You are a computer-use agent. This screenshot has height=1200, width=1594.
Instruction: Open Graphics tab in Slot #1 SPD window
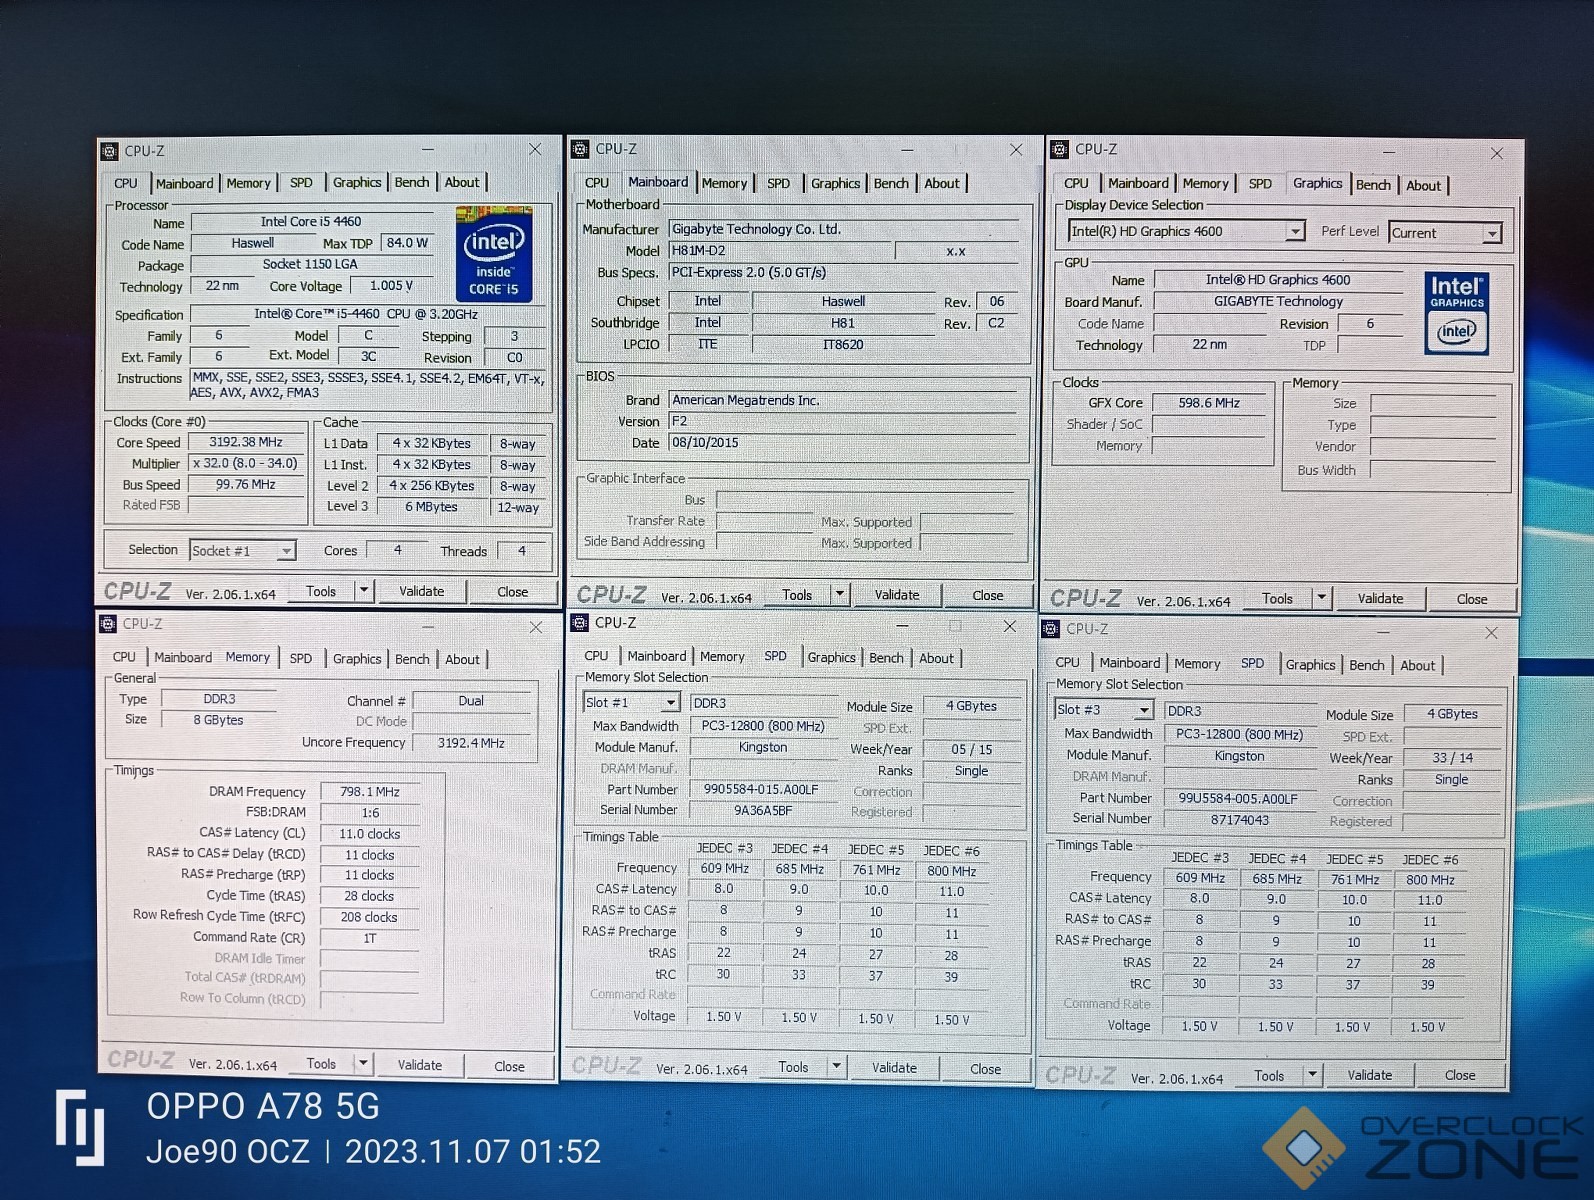832,658
